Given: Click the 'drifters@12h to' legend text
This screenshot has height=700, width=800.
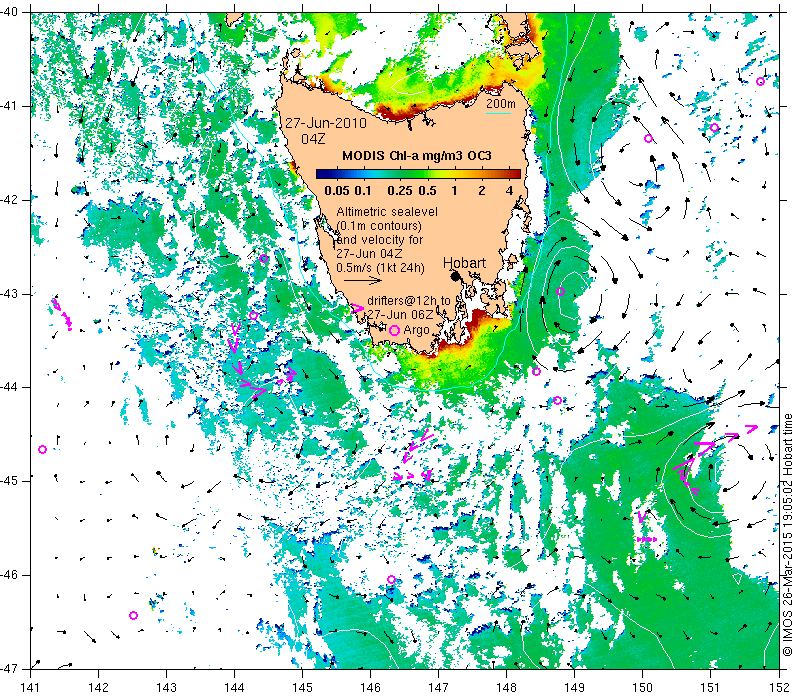Looking at the screenshot, I should coord(409,301).
